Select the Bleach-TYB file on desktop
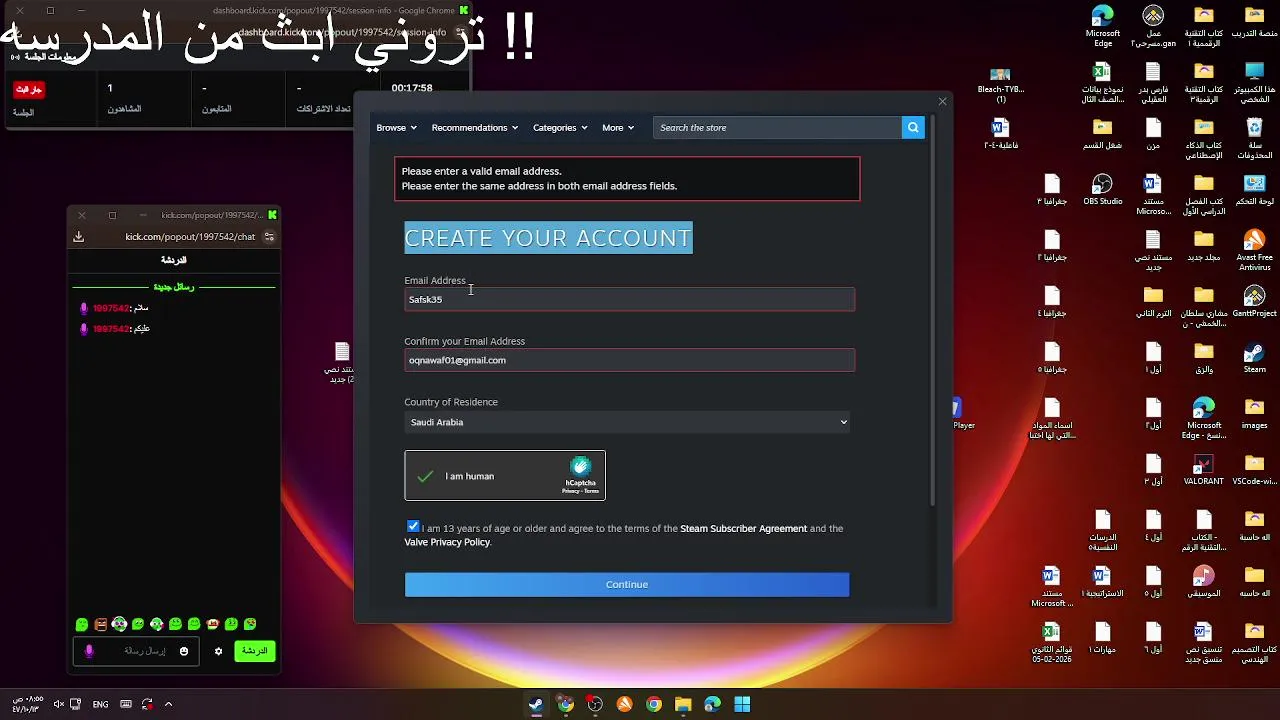The width and height of the screenshot is (1280, 720). coord(1000,86)
